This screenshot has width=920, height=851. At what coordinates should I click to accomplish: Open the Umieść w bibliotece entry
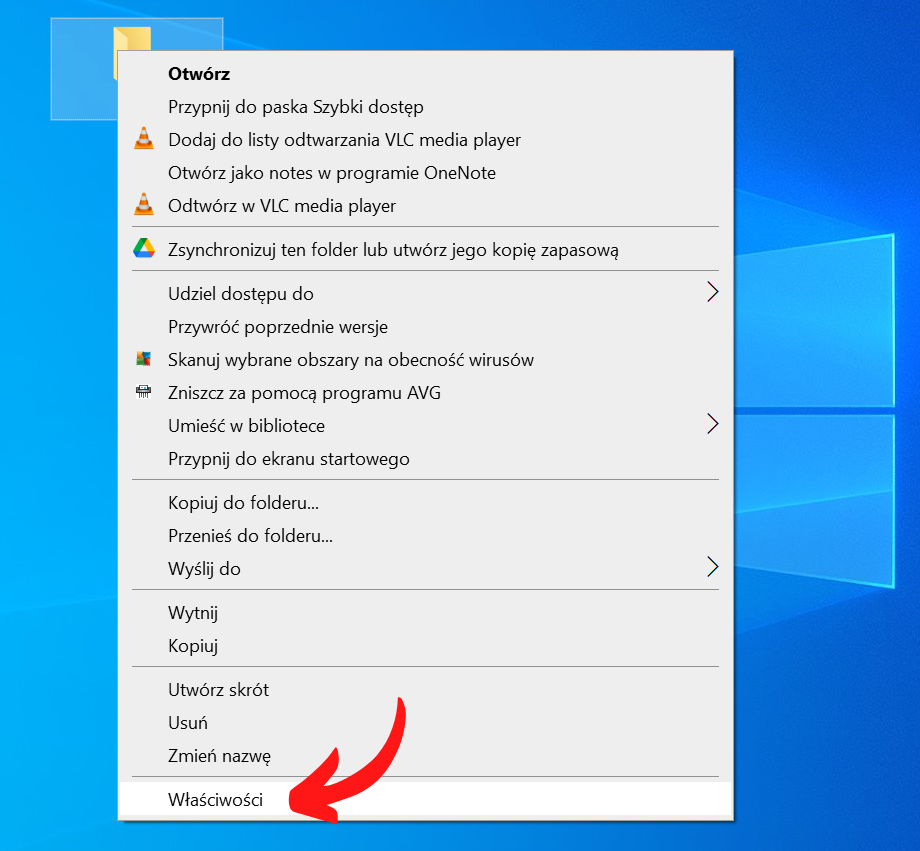[x=426, y=426]
